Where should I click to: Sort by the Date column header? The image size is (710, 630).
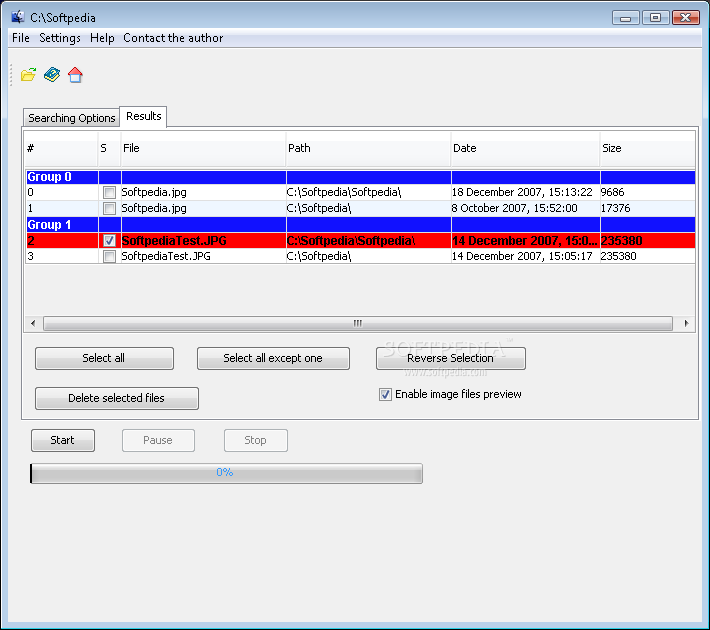tap(525, 148)
